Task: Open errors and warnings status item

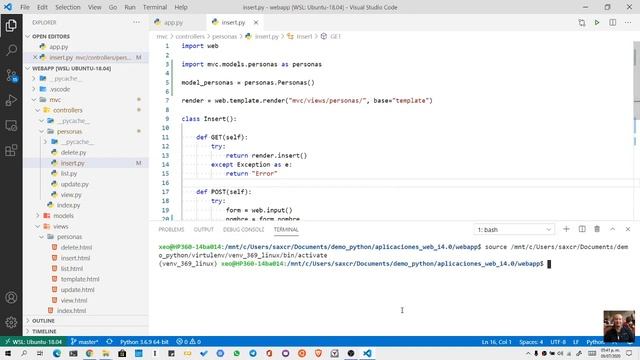Action: click(x=189, y=342)
